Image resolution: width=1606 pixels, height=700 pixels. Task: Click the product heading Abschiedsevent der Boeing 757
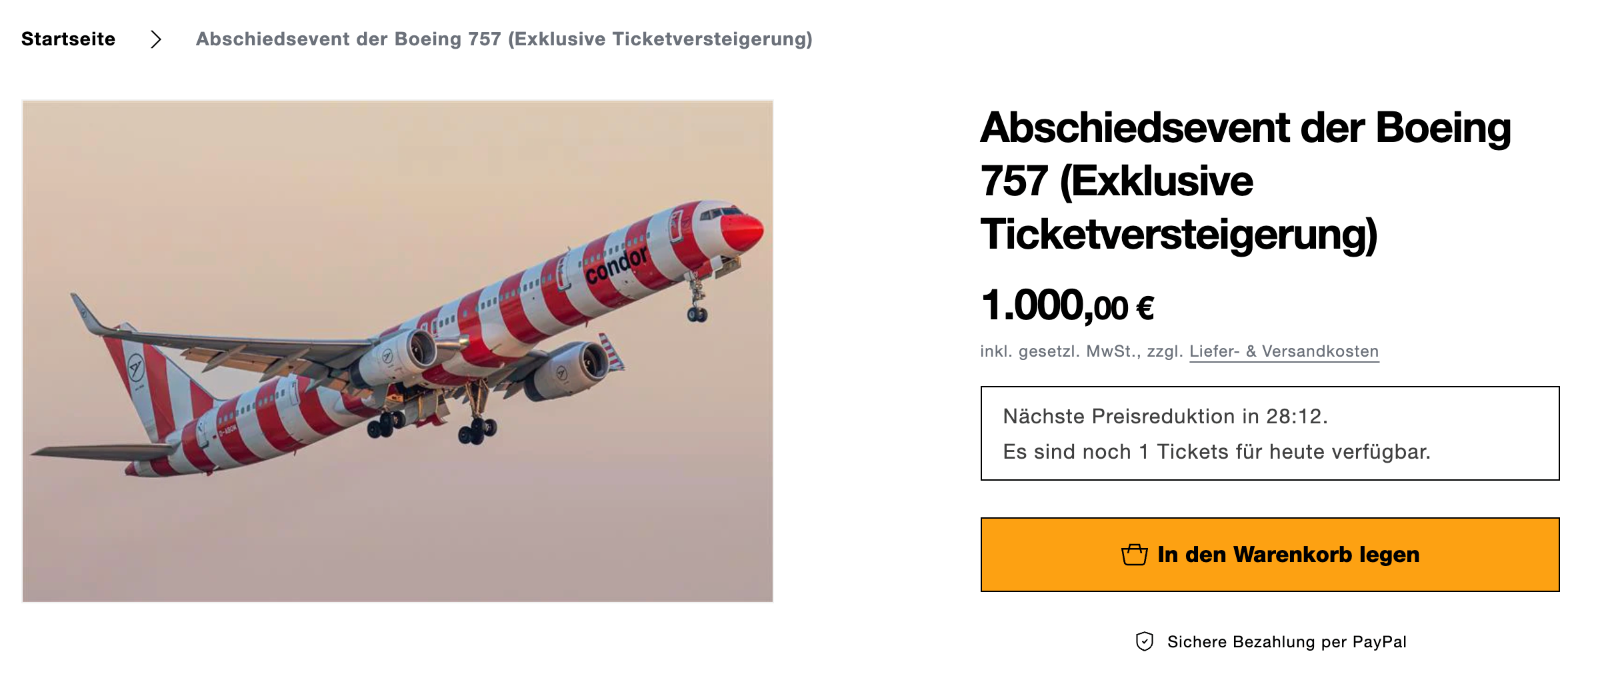tap(1245, 181)
